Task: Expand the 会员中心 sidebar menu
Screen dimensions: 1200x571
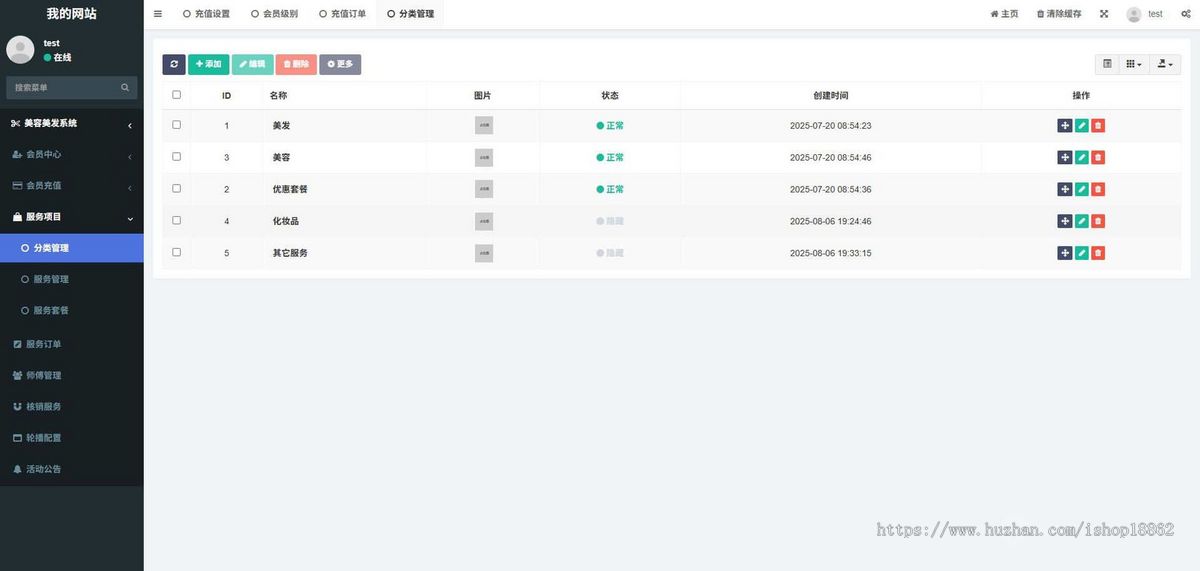Action: [x=72, y=155]
